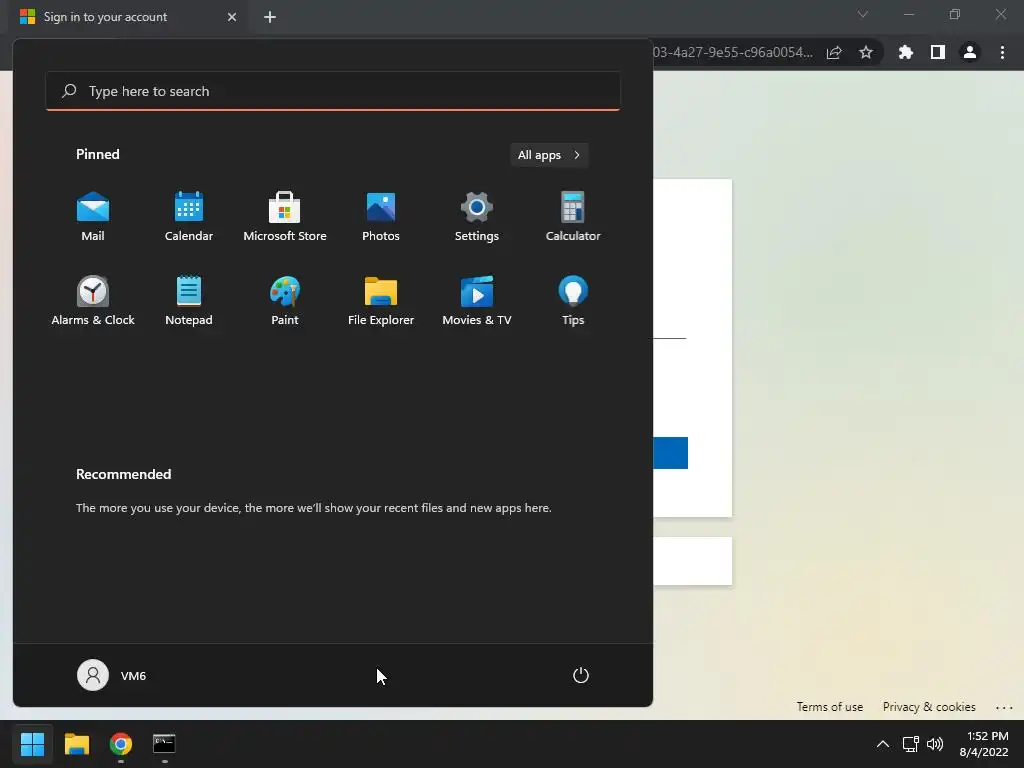The width and height of the screenshot is (1024, 768).
Task: Open network status in system tray
Action: tap(910, 744)
